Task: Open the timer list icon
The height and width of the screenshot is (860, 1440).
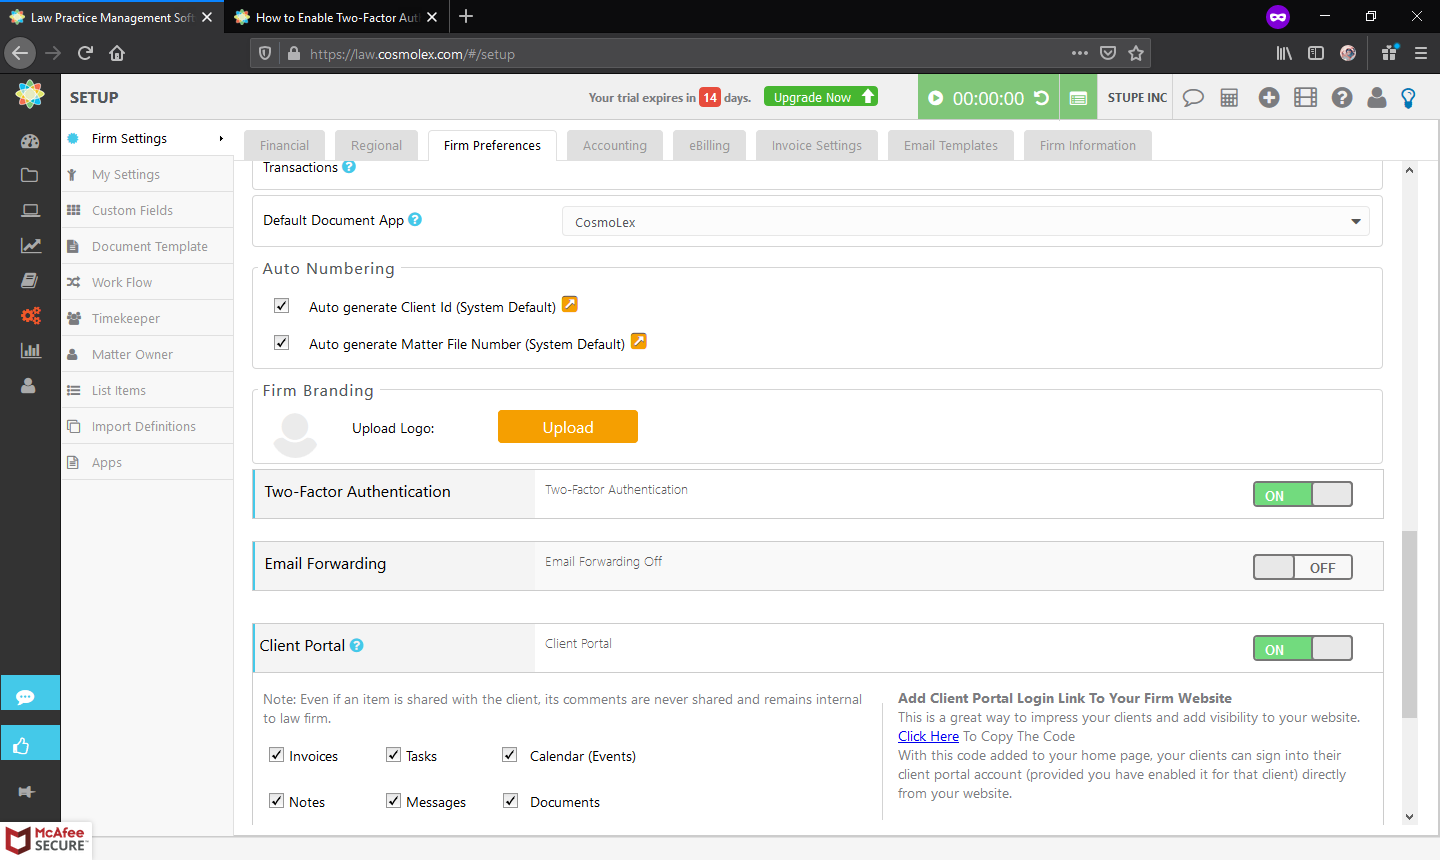Action: 1078,98
